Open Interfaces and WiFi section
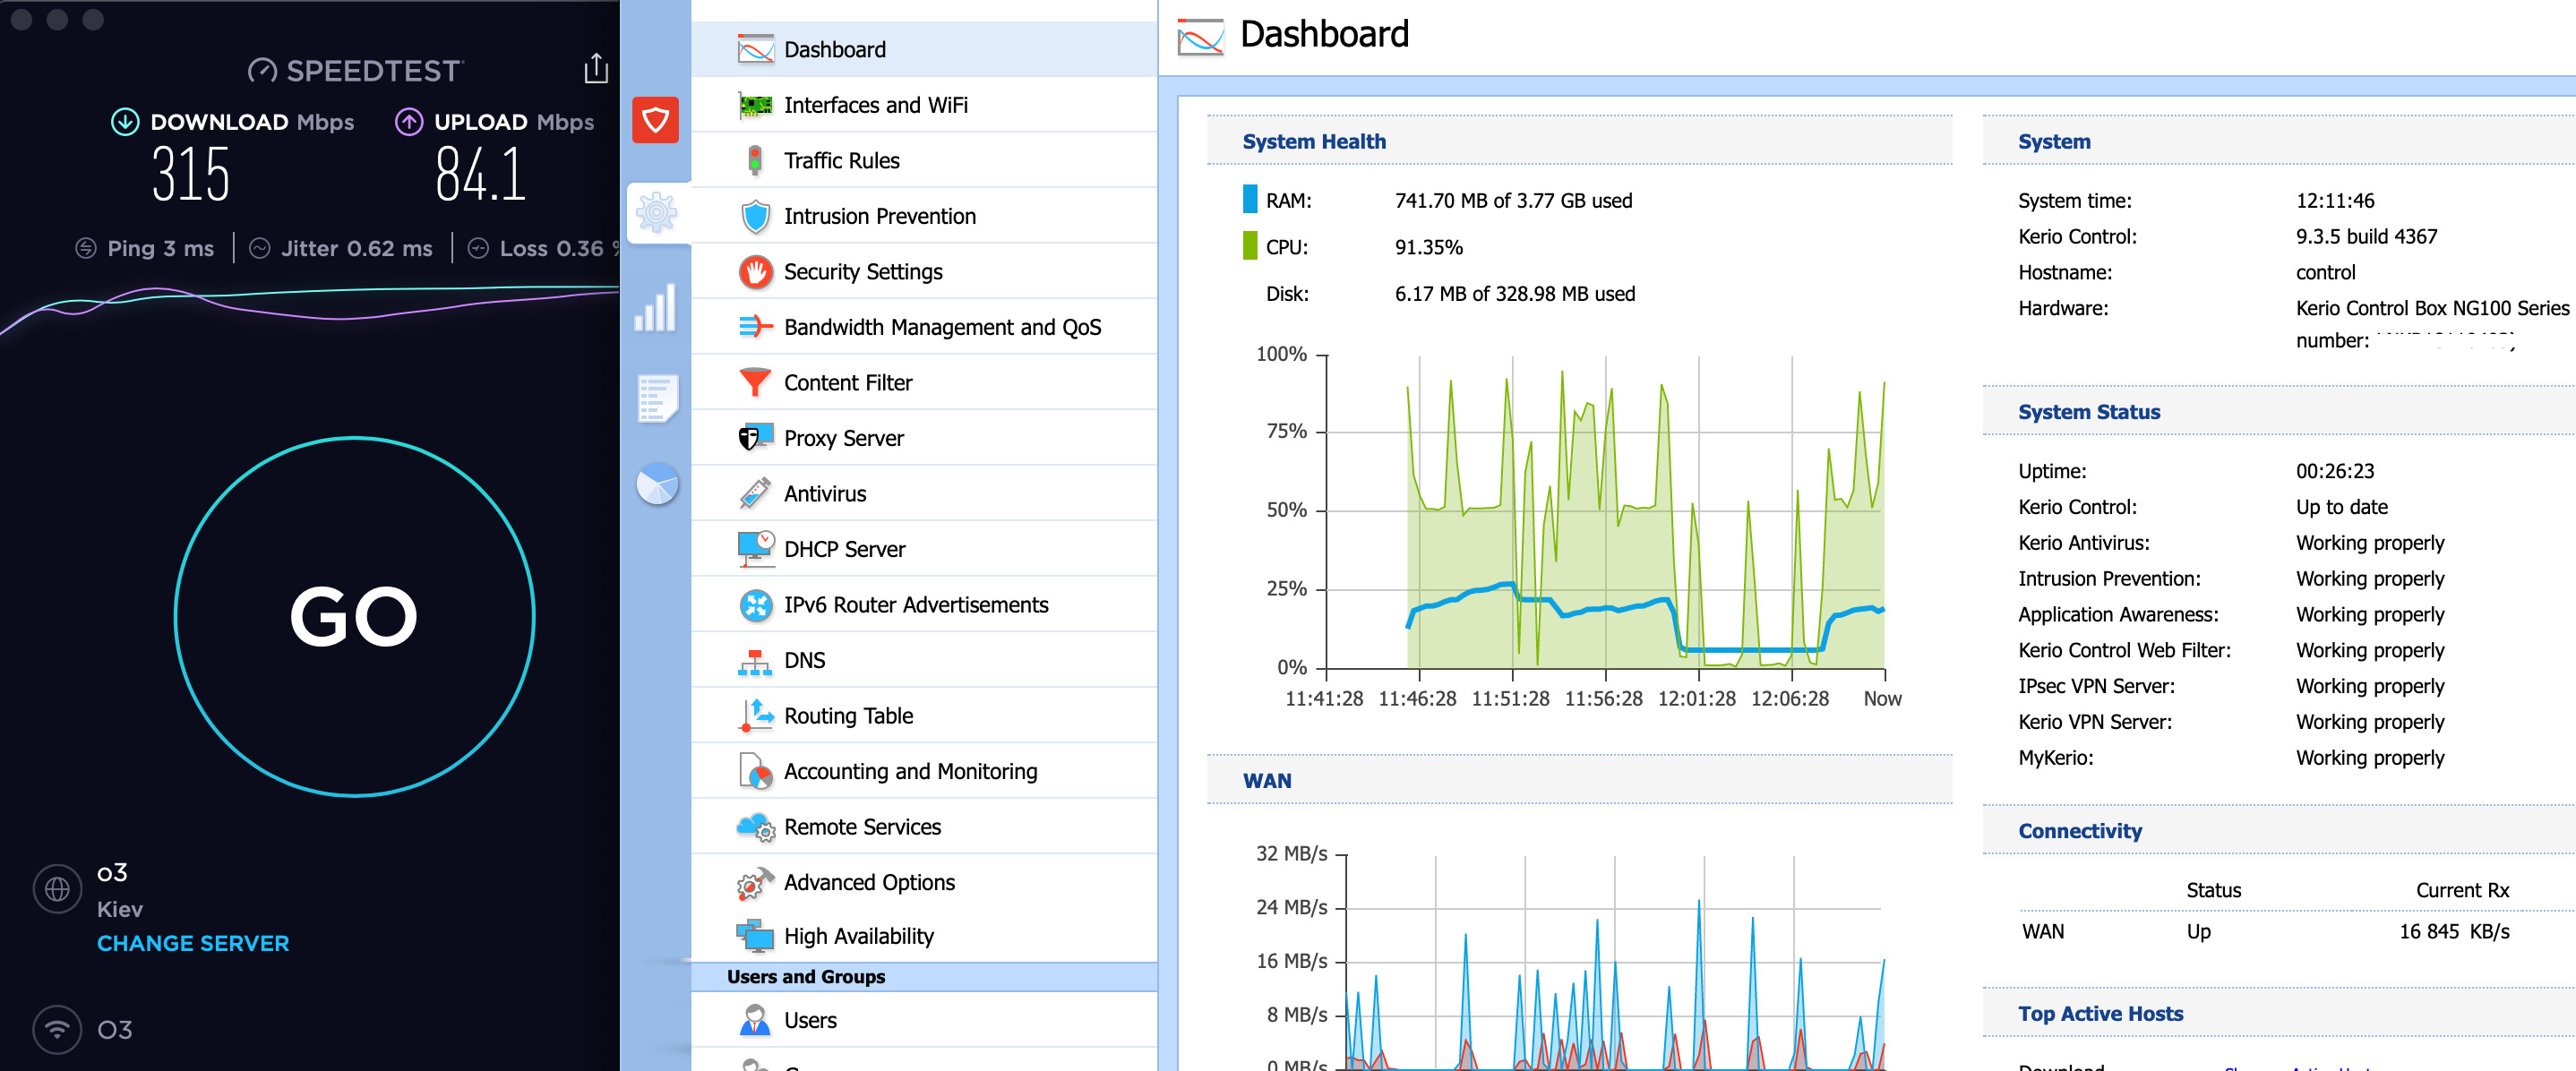Screen dimensions: 2576x1071 coord(875,105)
